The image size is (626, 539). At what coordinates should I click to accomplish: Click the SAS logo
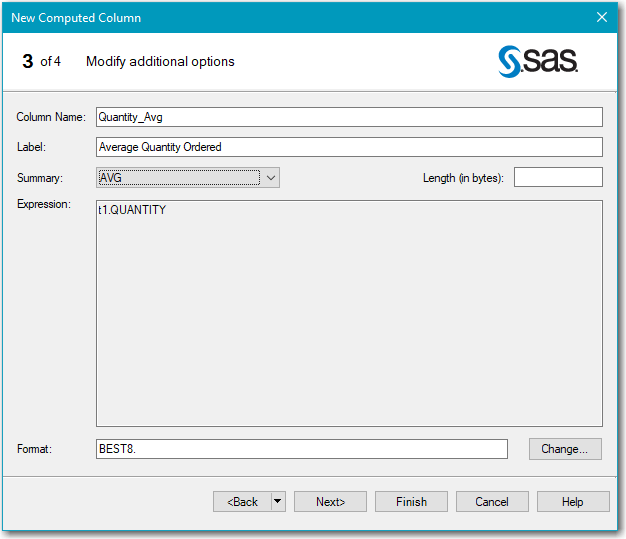537,61
